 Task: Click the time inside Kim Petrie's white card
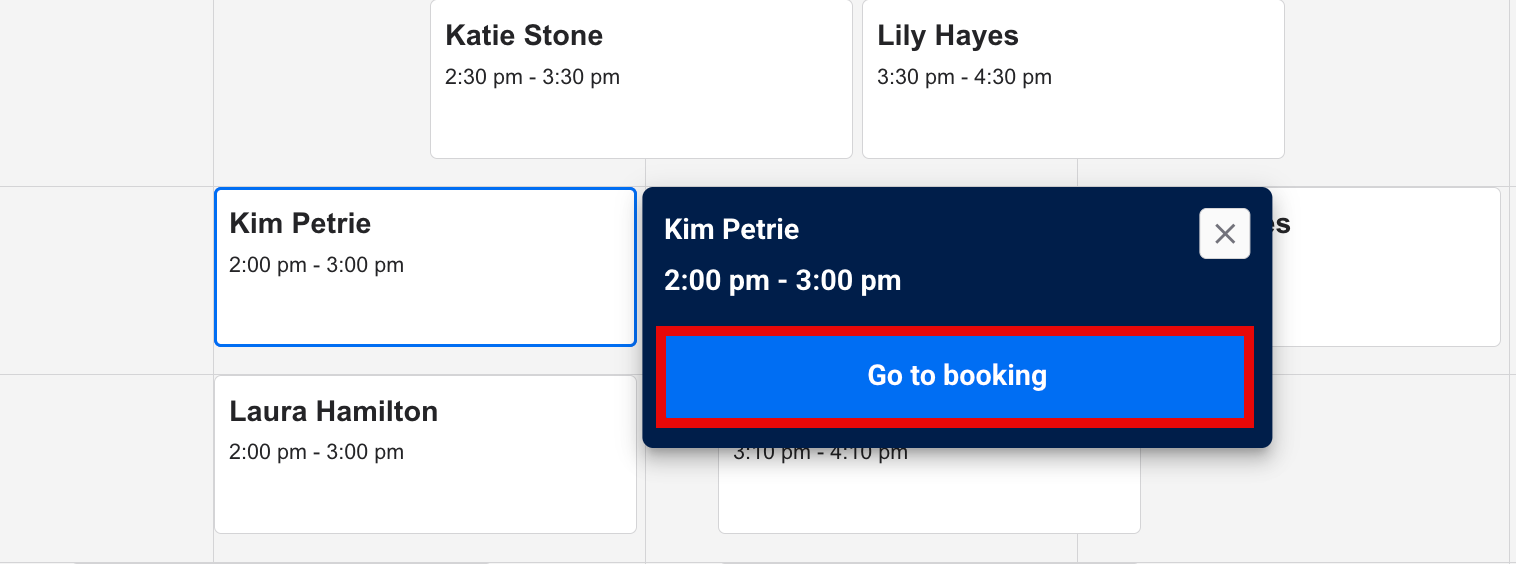316,265
